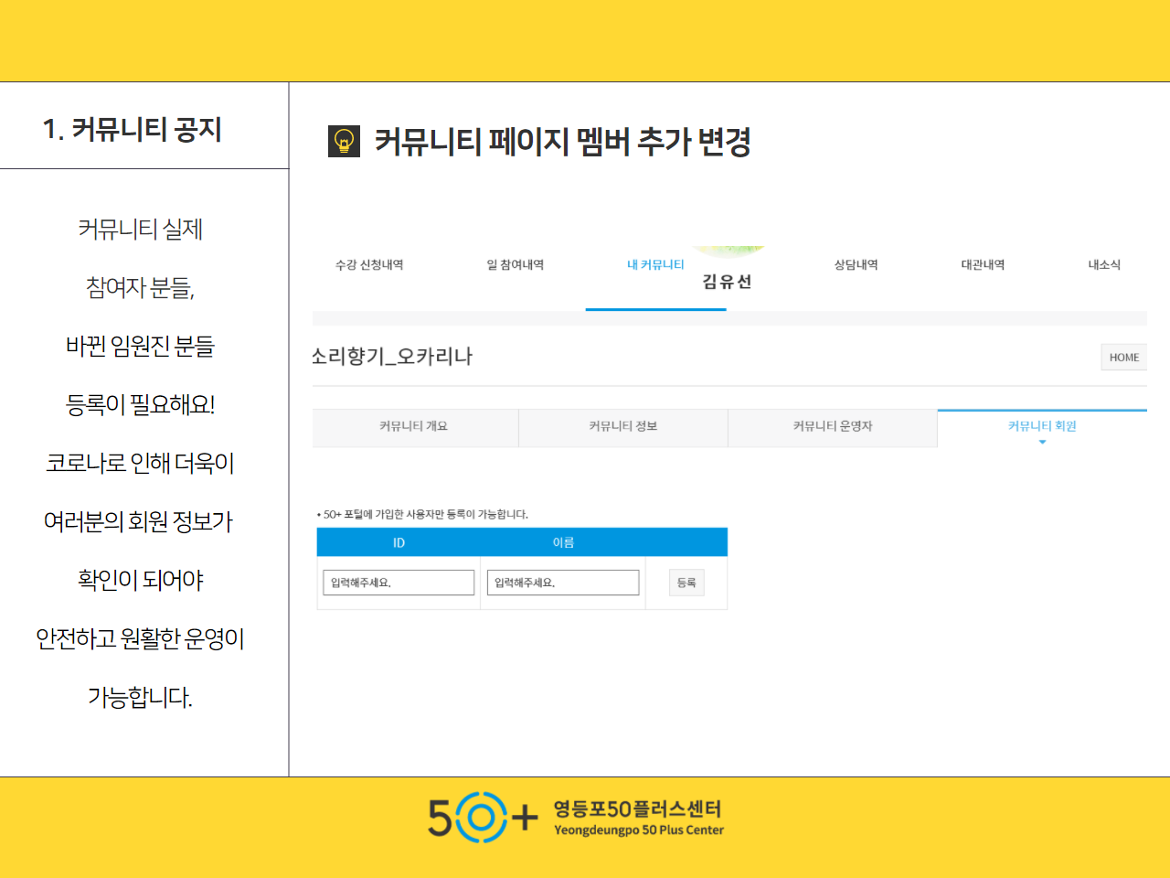Open the 상담내역 tab
The height and width of the screenshot is (878, 1170).
pyautogui.click(x=855, y=265)
